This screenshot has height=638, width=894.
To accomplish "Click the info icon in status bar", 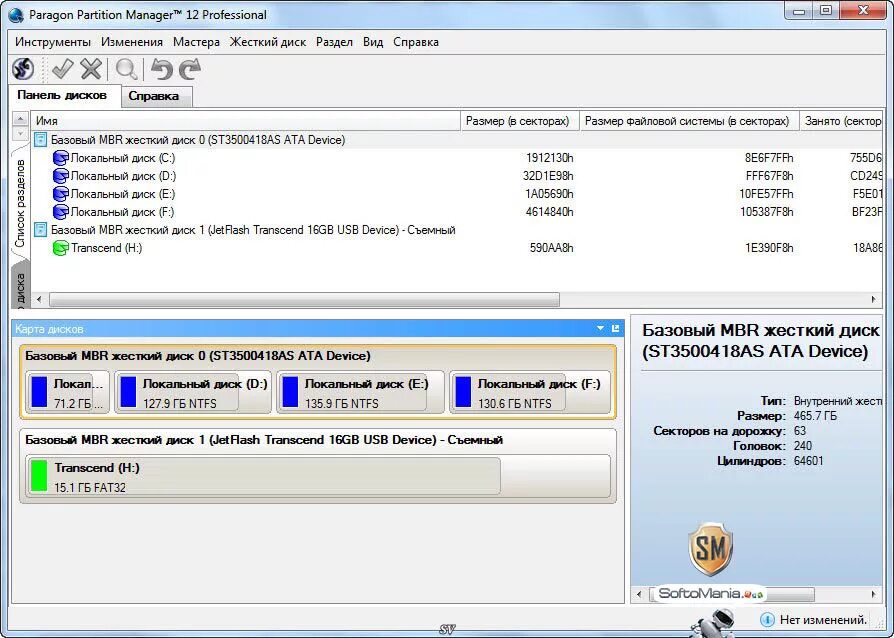I will point(767,619).
